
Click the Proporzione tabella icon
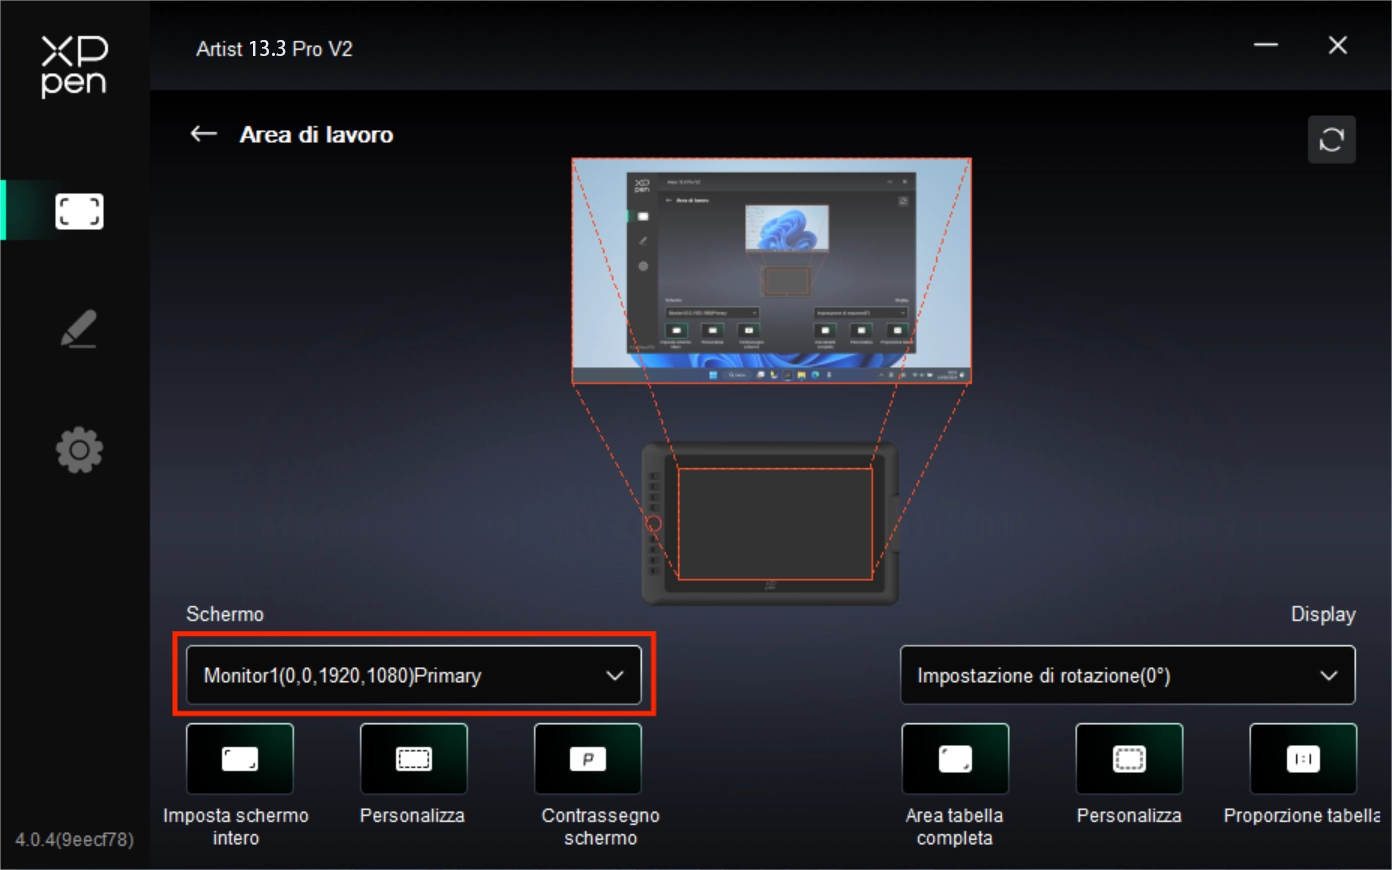coord(1303,759)
